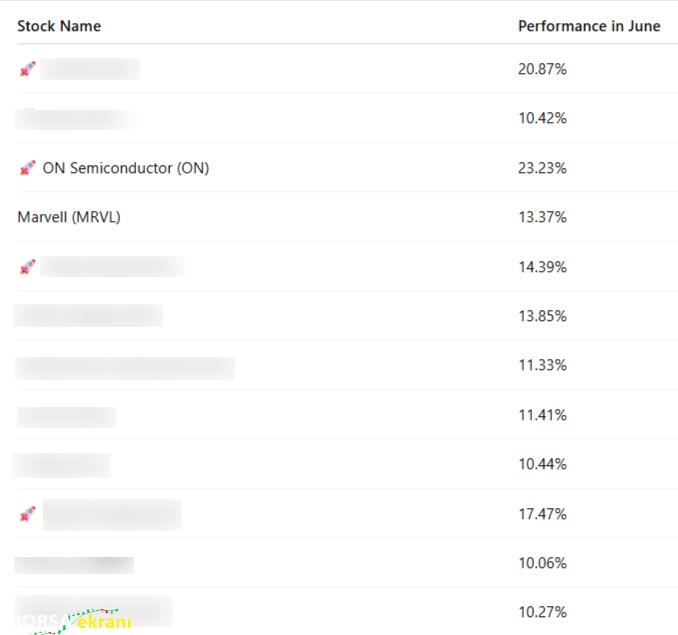Click the 14.39% performance value

(542, 267)
